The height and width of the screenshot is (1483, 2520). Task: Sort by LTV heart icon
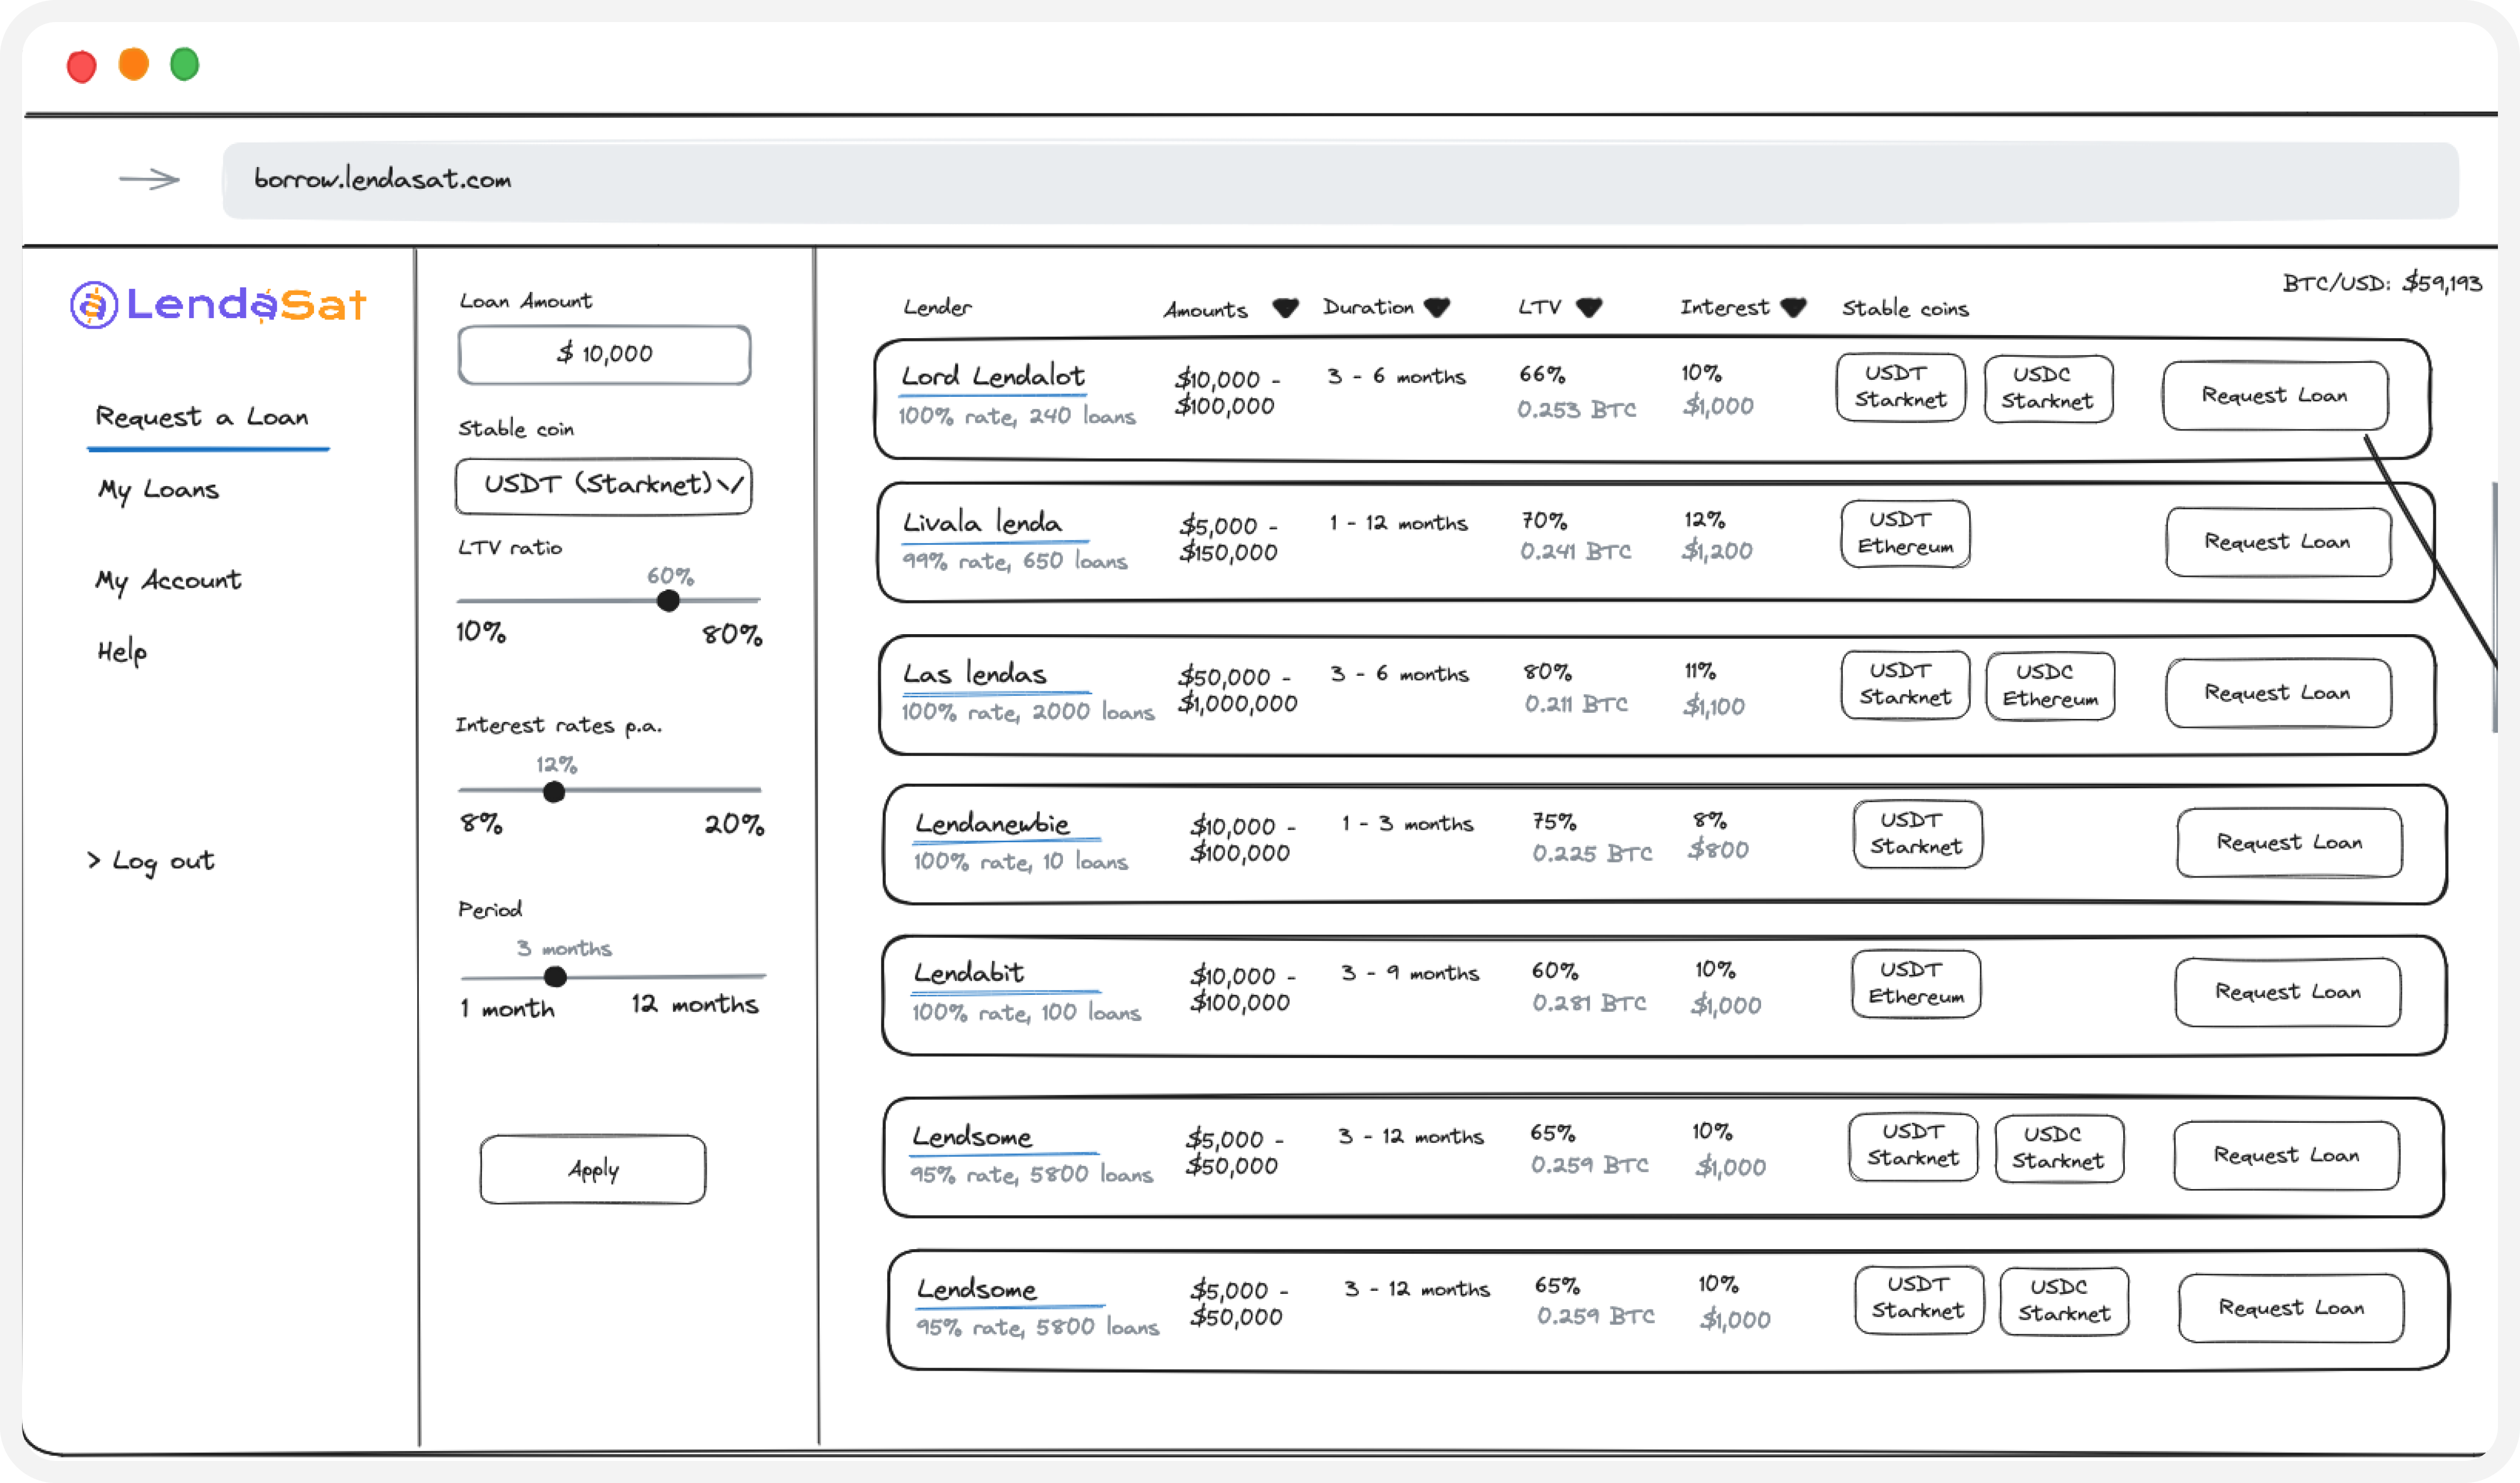pyautogui.click(x=1589, y=307)
